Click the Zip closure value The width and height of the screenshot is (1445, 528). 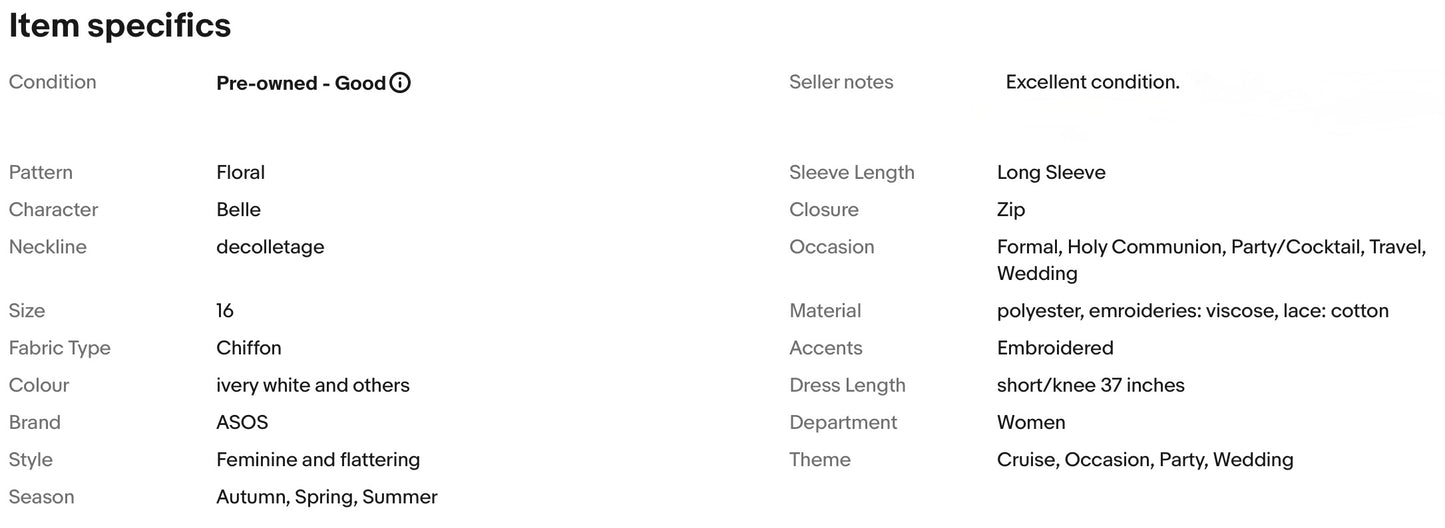point(1011,210)
